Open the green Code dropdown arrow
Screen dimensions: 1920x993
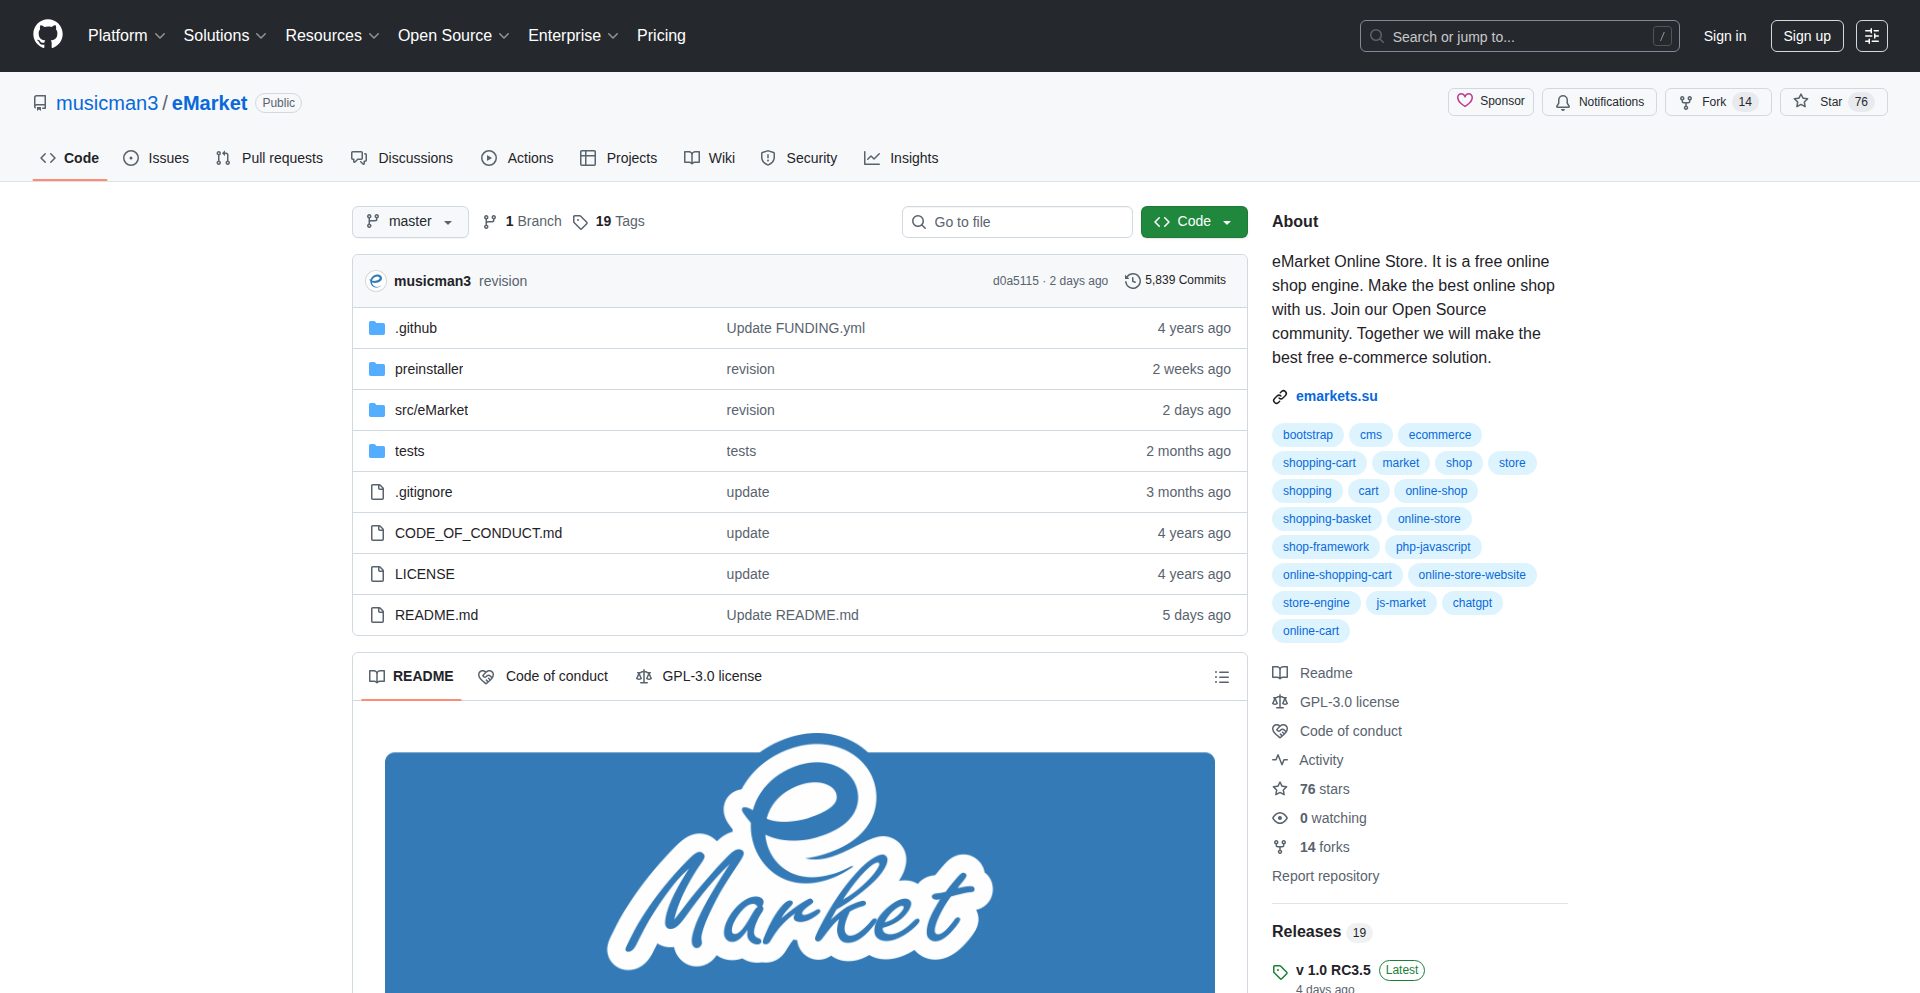point(1228,221)
